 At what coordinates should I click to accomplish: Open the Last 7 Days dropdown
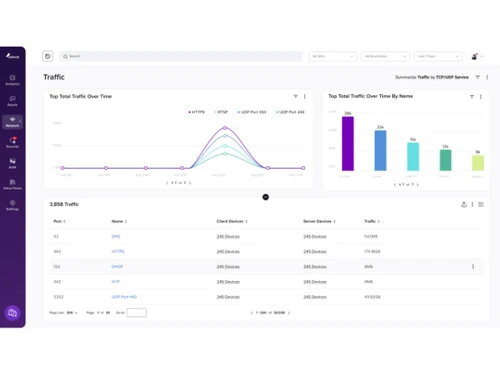(438, 56)
